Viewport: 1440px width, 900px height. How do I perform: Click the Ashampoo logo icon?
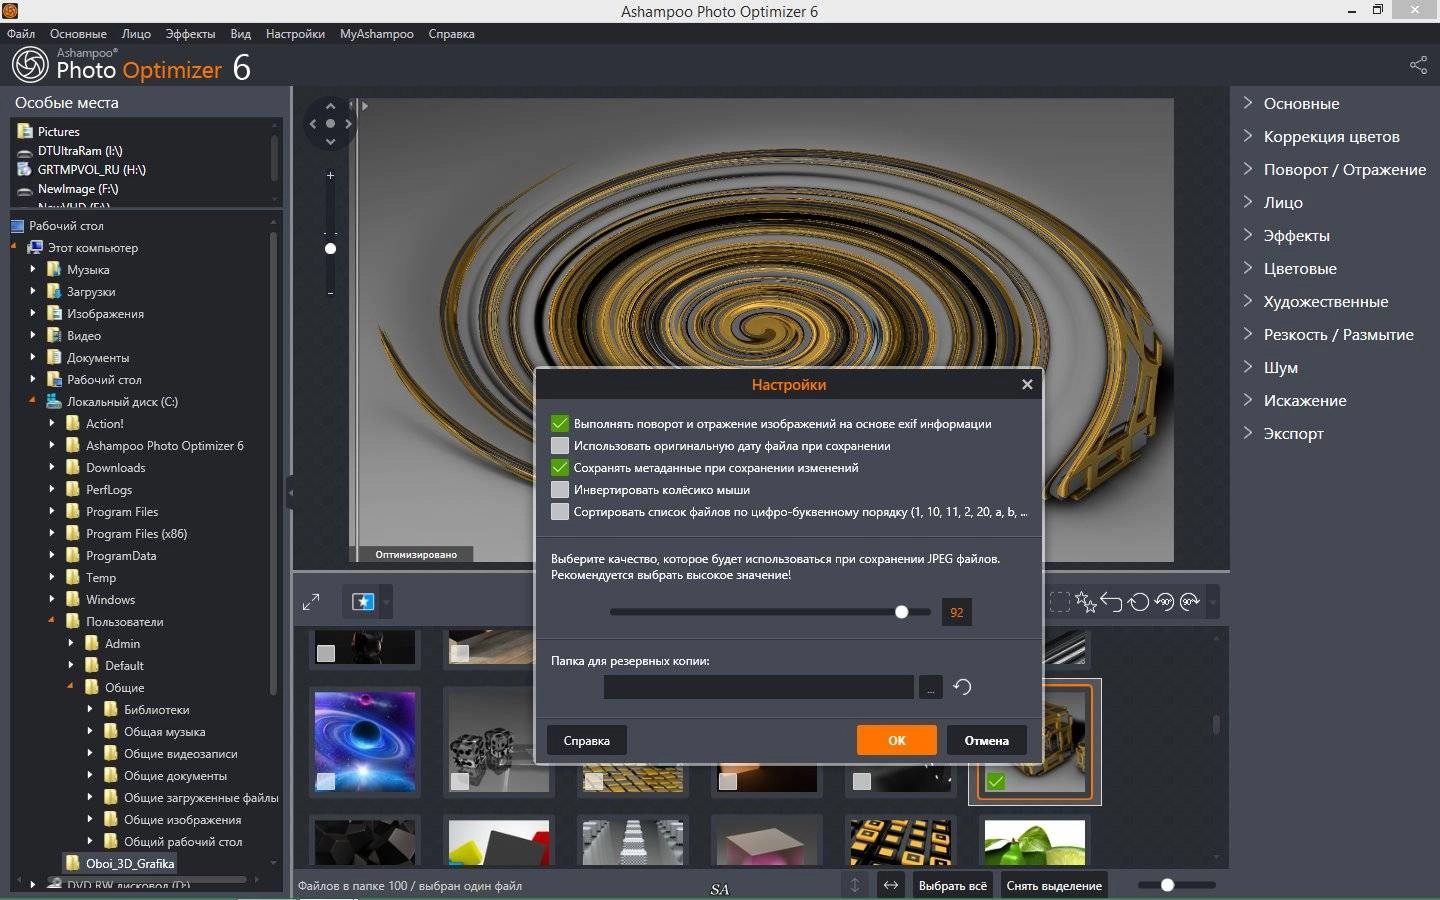click(30, 65)
